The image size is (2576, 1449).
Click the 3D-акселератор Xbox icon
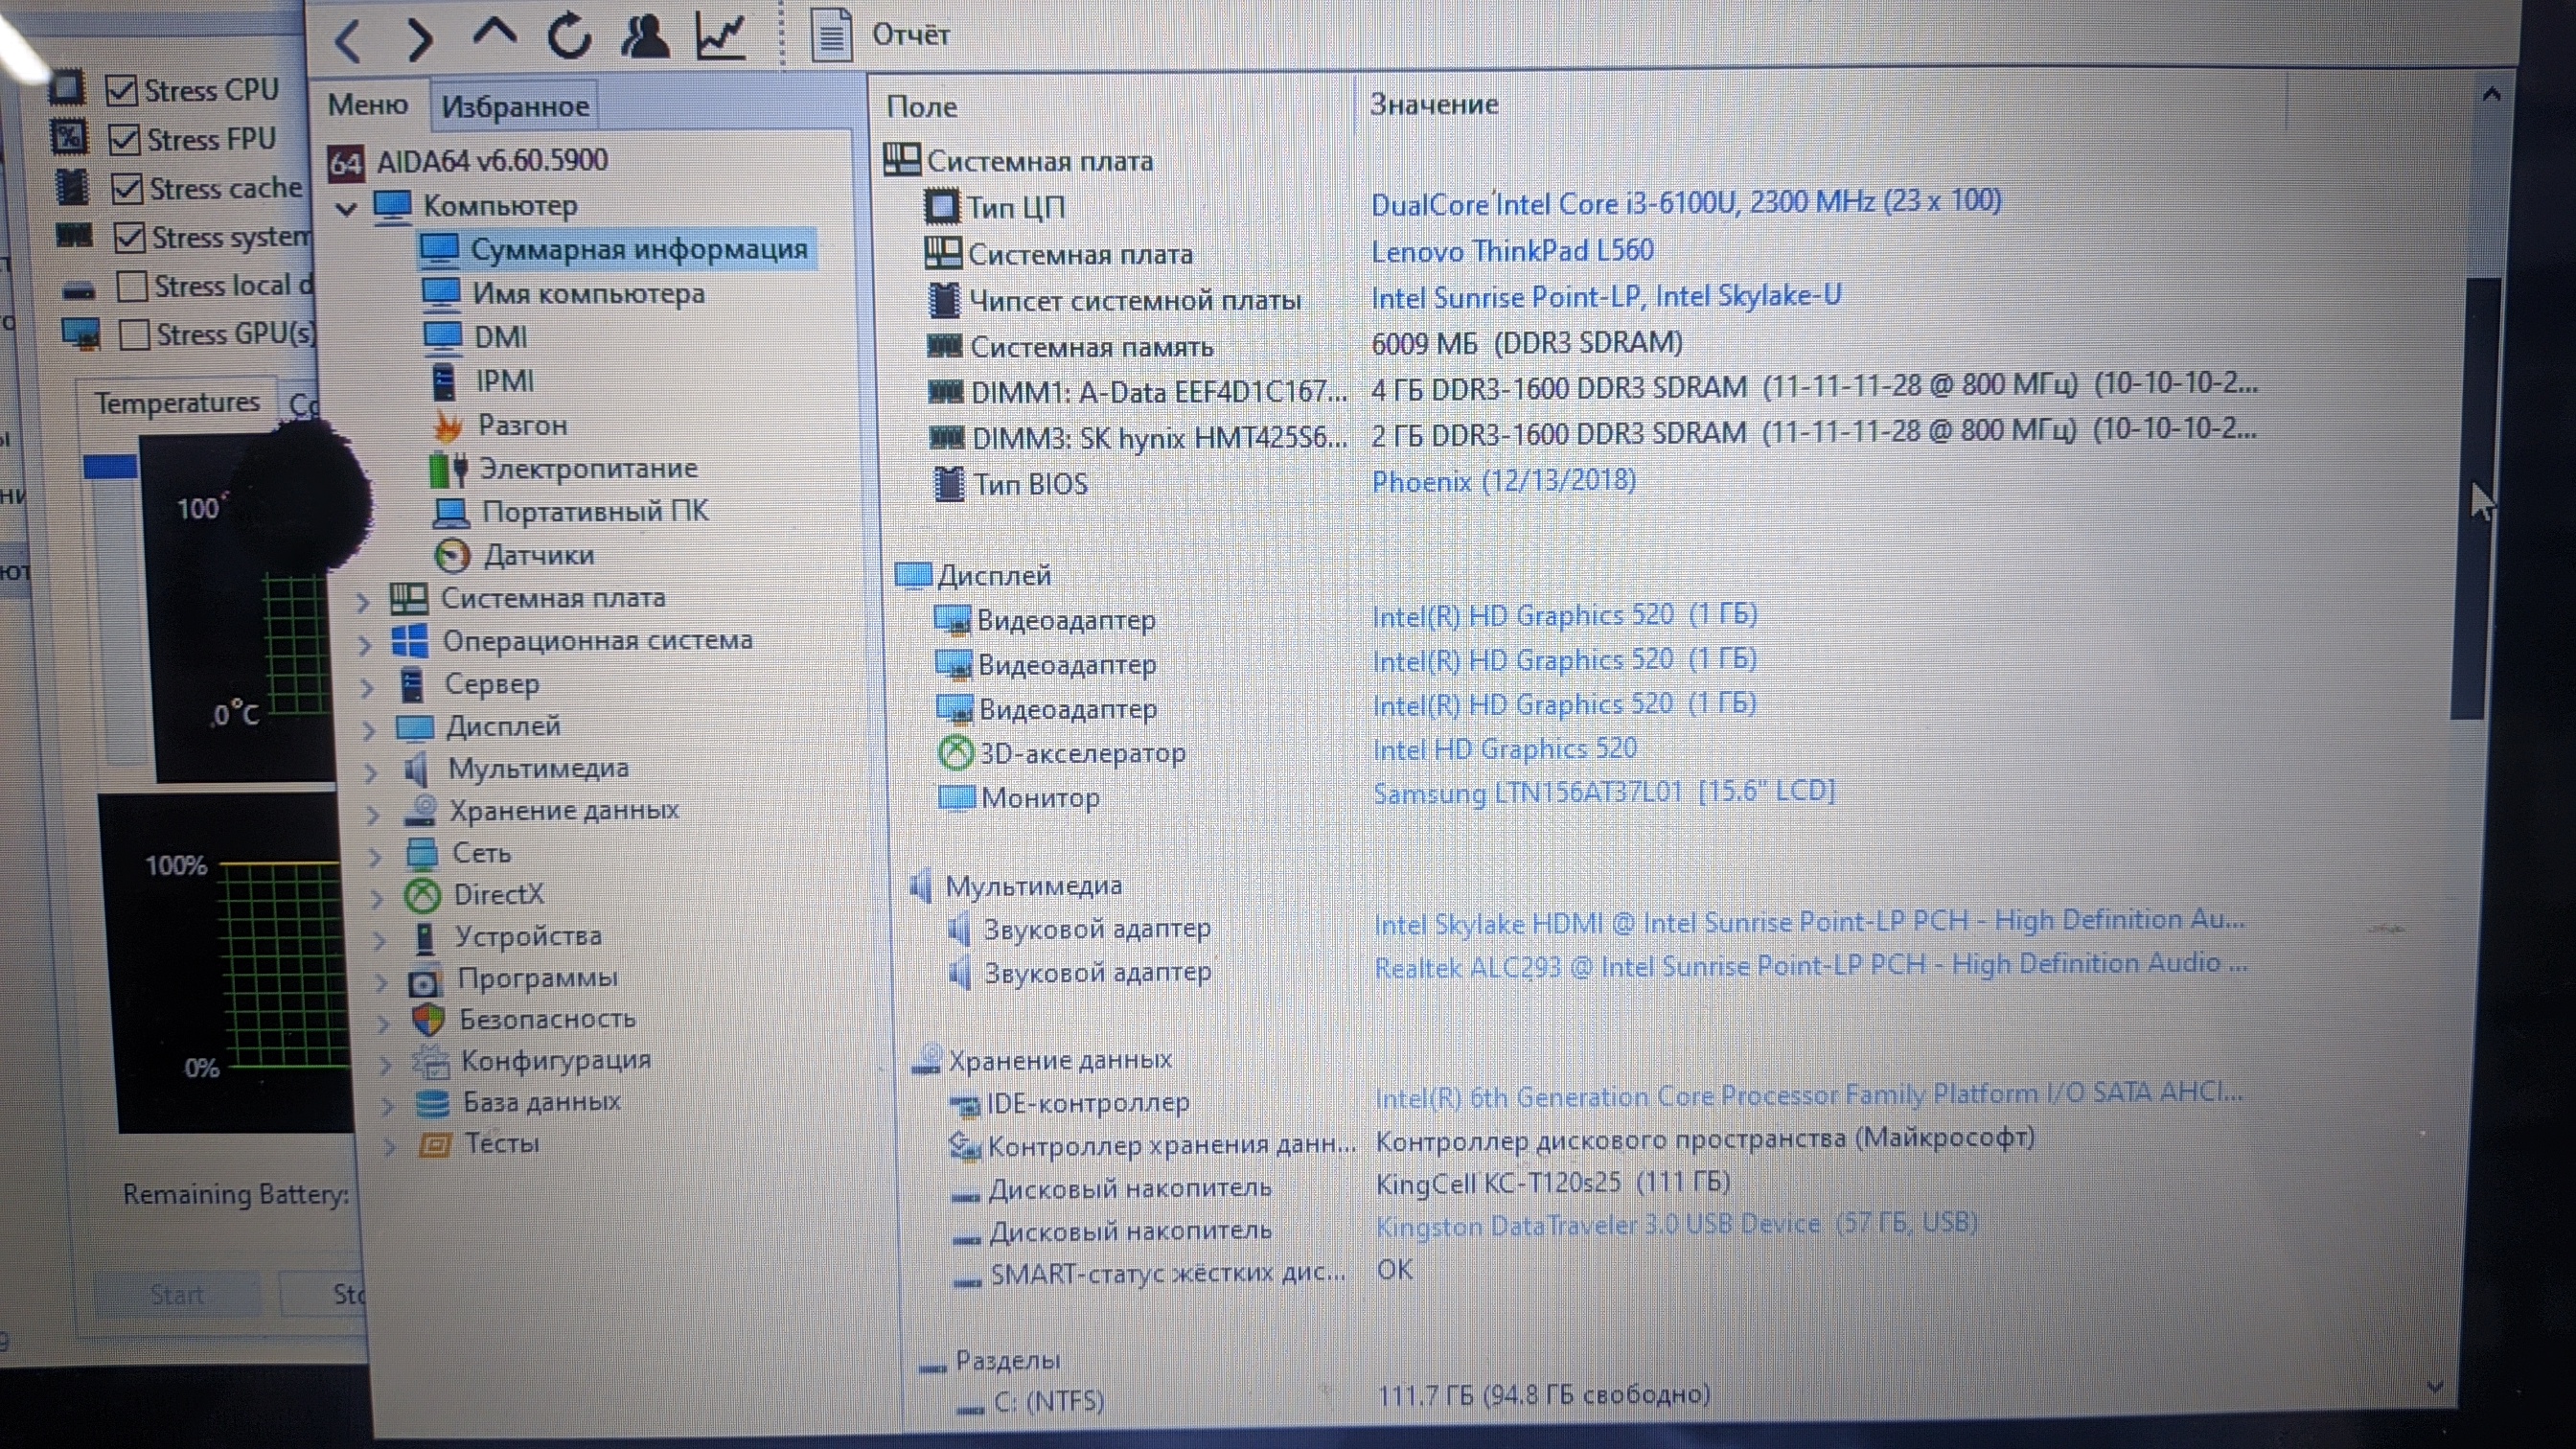pyautogui.click(x=955, y=753)
